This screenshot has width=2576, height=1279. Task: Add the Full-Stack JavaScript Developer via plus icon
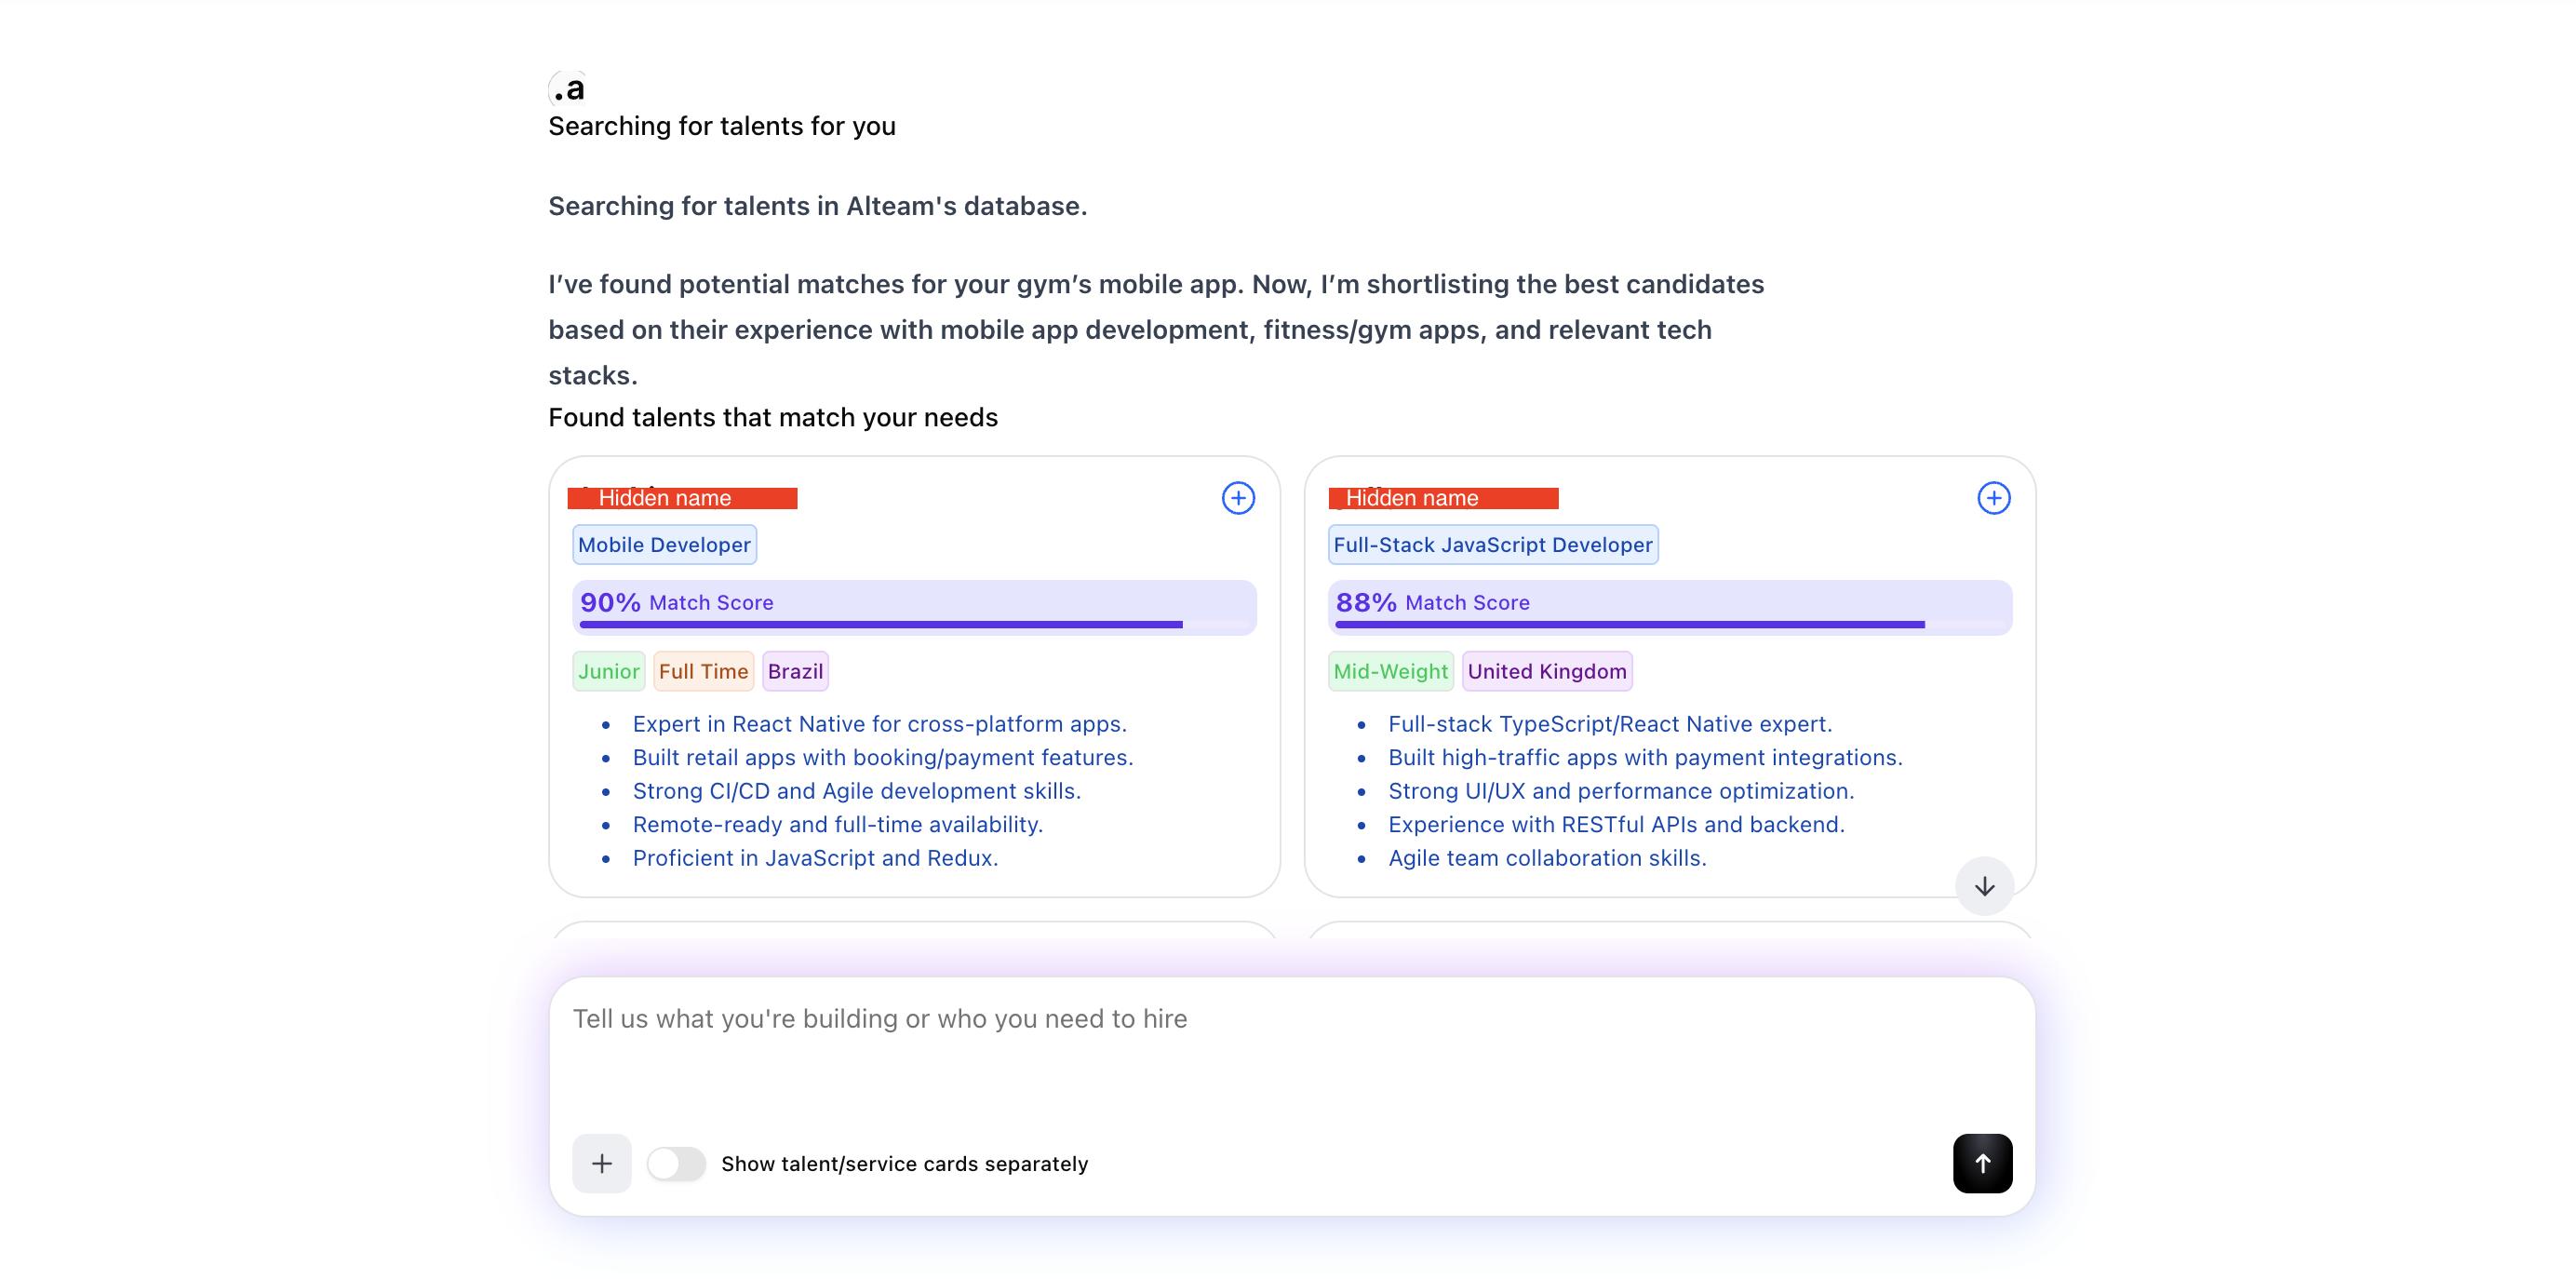(1994, 497)
